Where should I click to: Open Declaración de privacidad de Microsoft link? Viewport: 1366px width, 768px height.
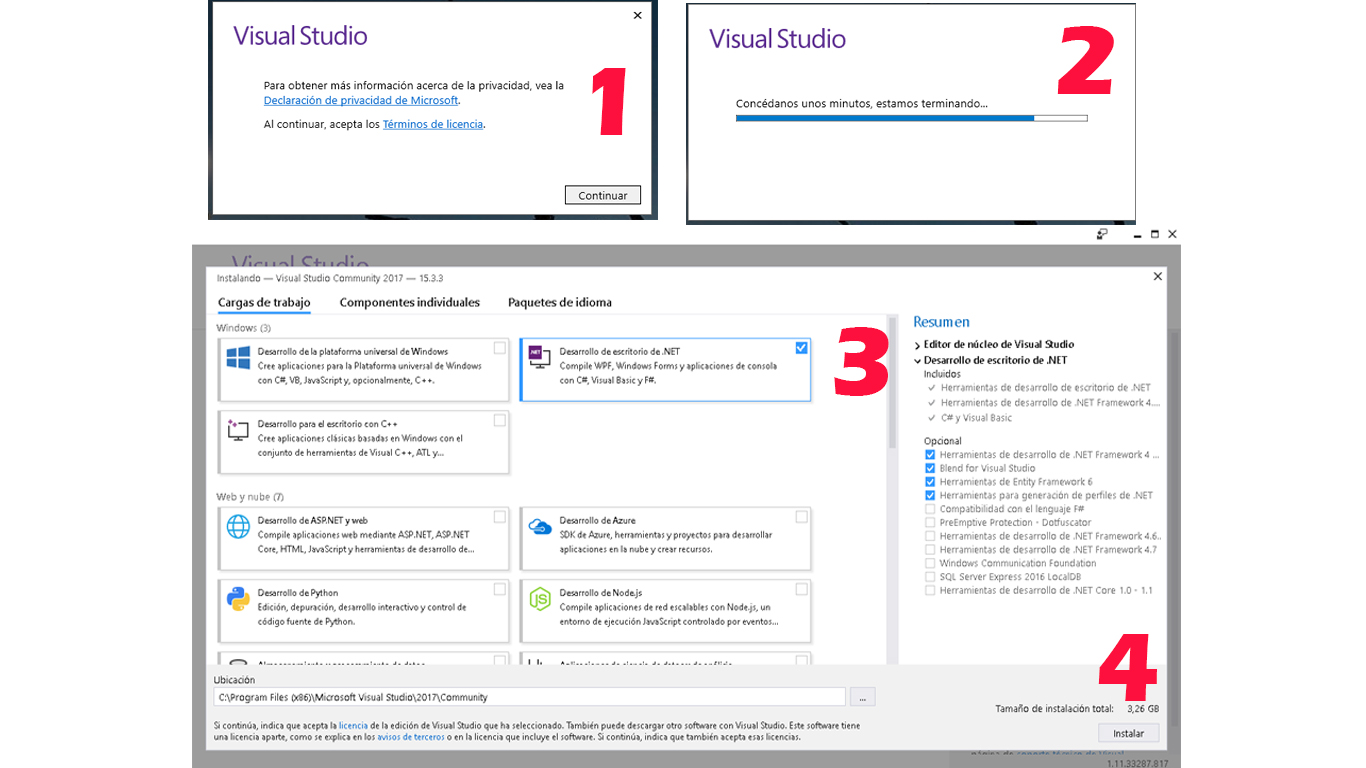(x=361, y=100)
